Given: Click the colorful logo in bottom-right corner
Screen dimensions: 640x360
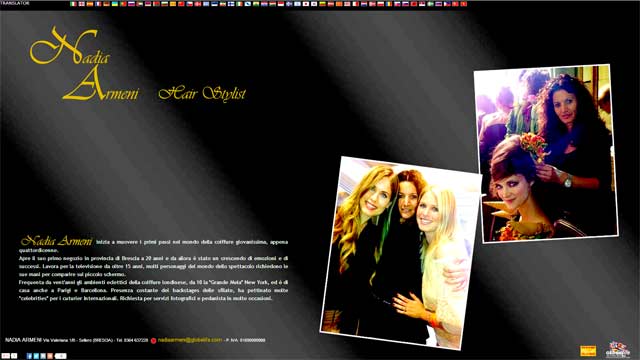Looking at the screenshot, I should pyautogui.click(x=618, y=349).
